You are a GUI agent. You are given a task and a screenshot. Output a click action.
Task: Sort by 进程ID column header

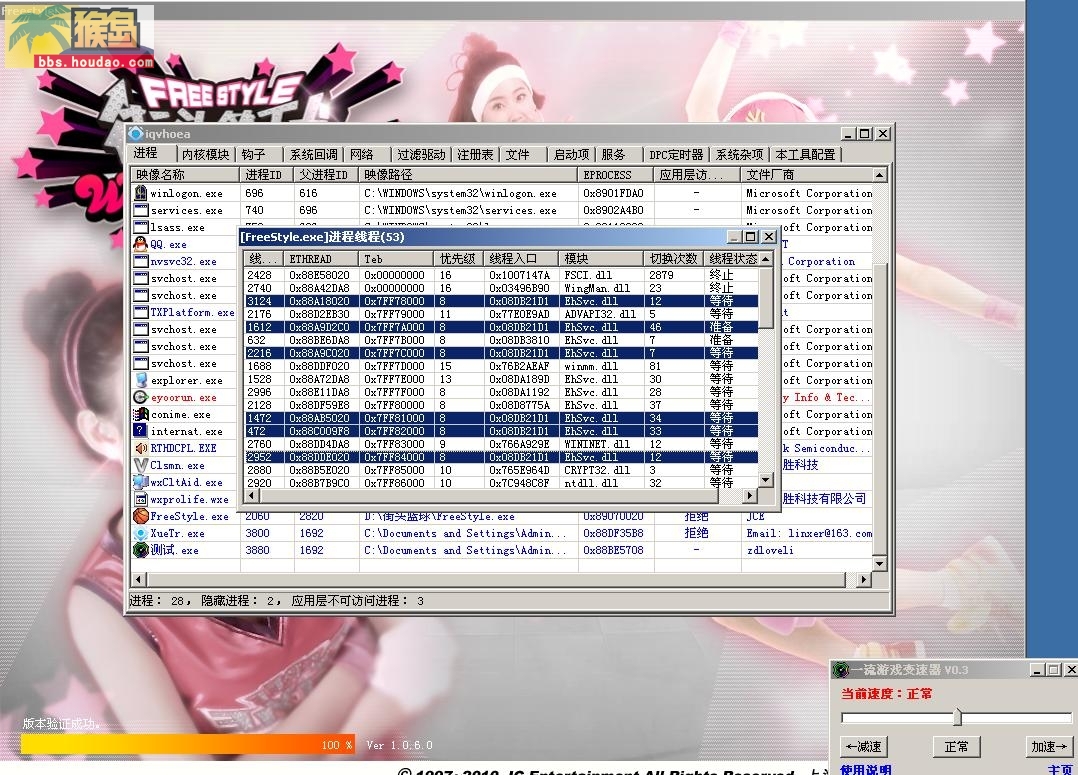pyautogui.click(x=267, y=175)
